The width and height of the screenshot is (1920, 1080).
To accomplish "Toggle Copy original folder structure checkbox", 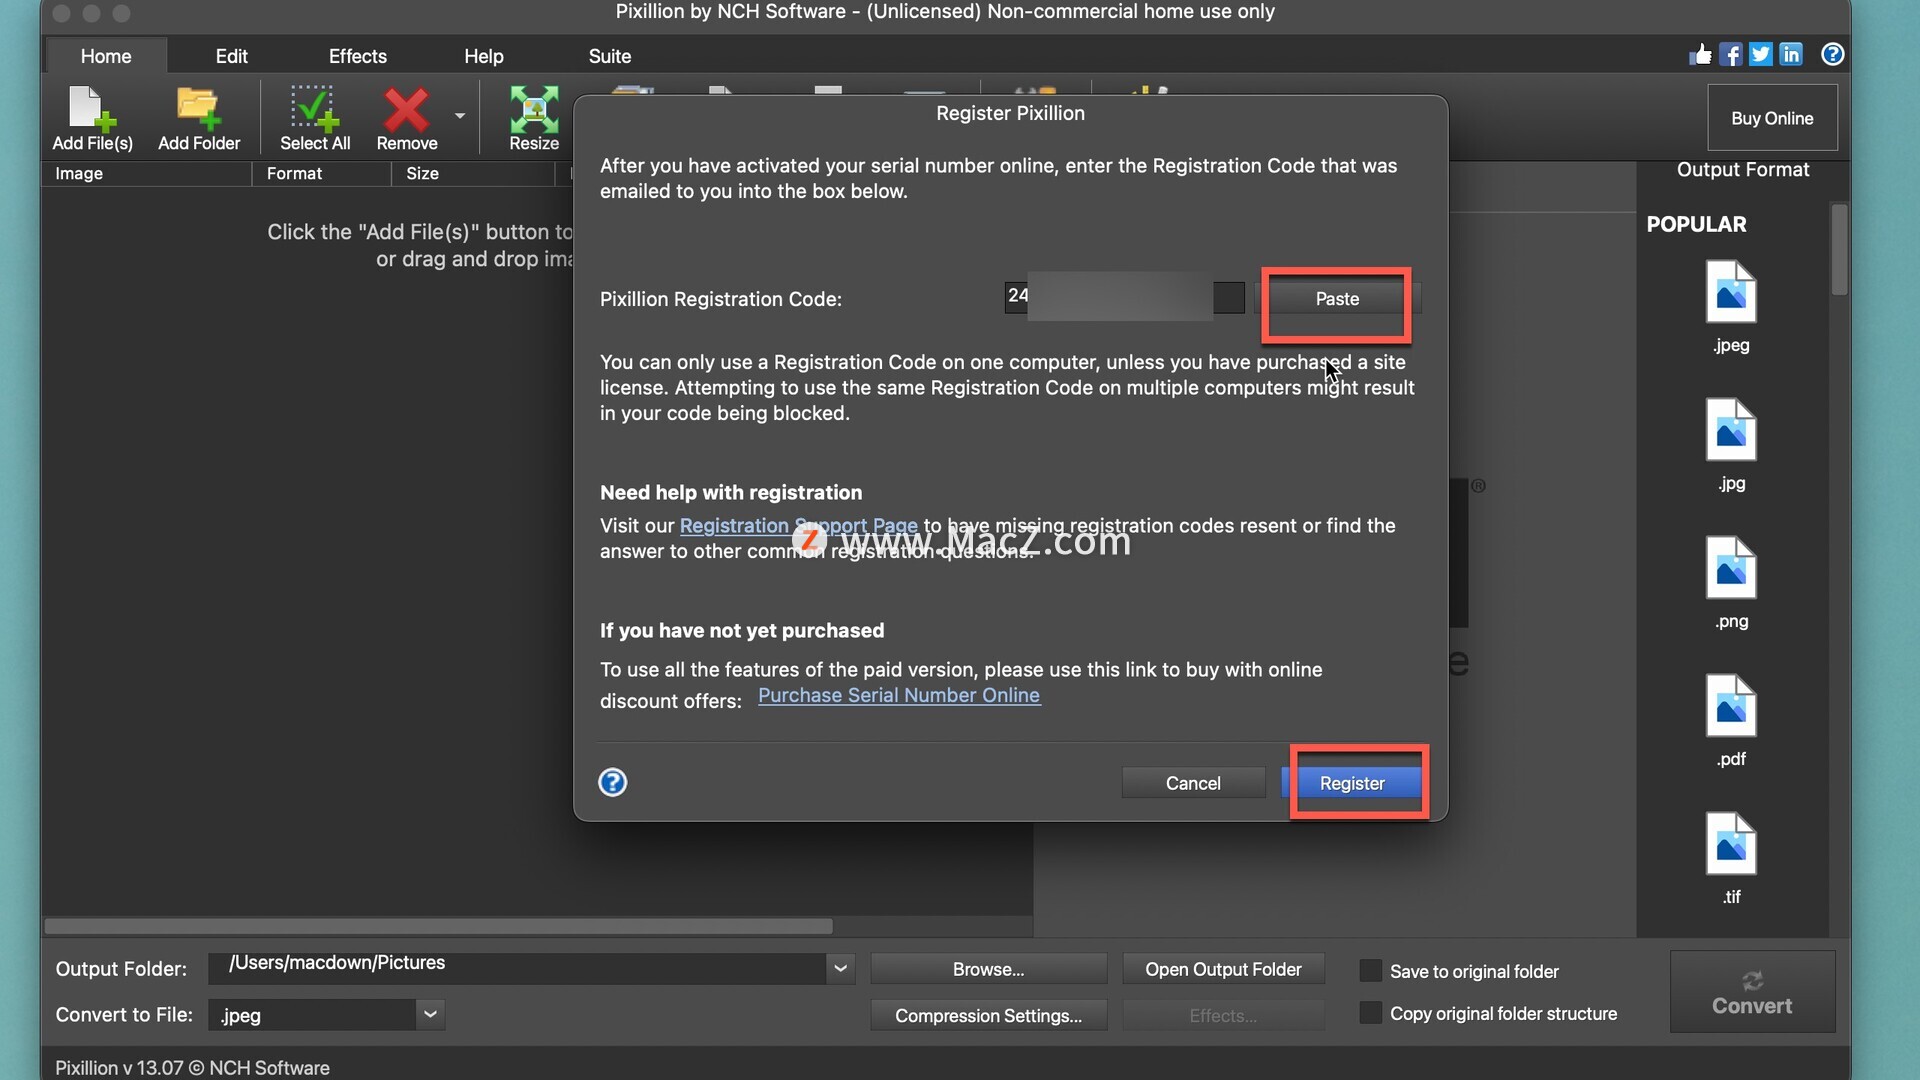I will [x=1371, y=1013].
